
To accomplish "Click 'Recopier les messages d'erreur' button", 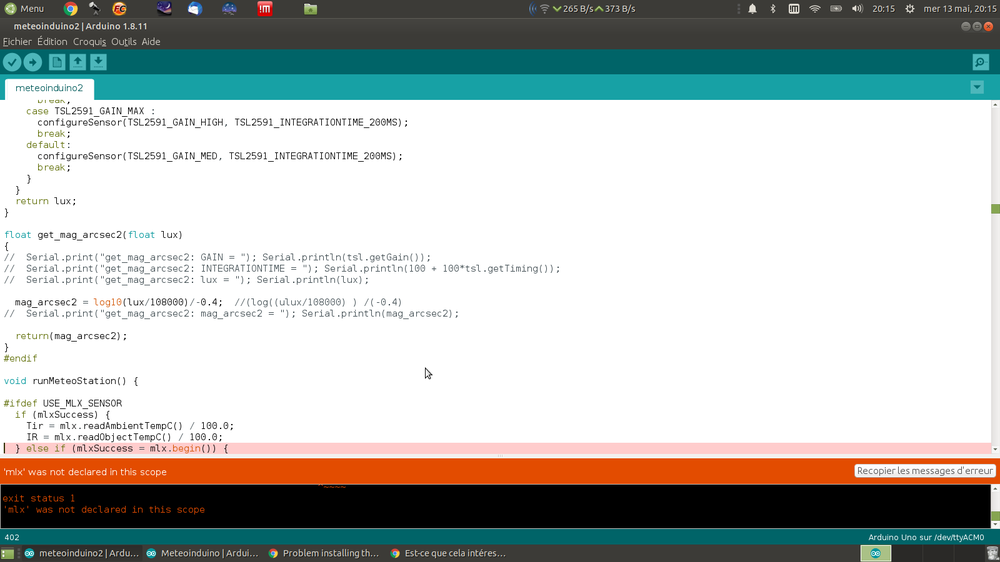I will pyautogui.click(x=925, y=471).
